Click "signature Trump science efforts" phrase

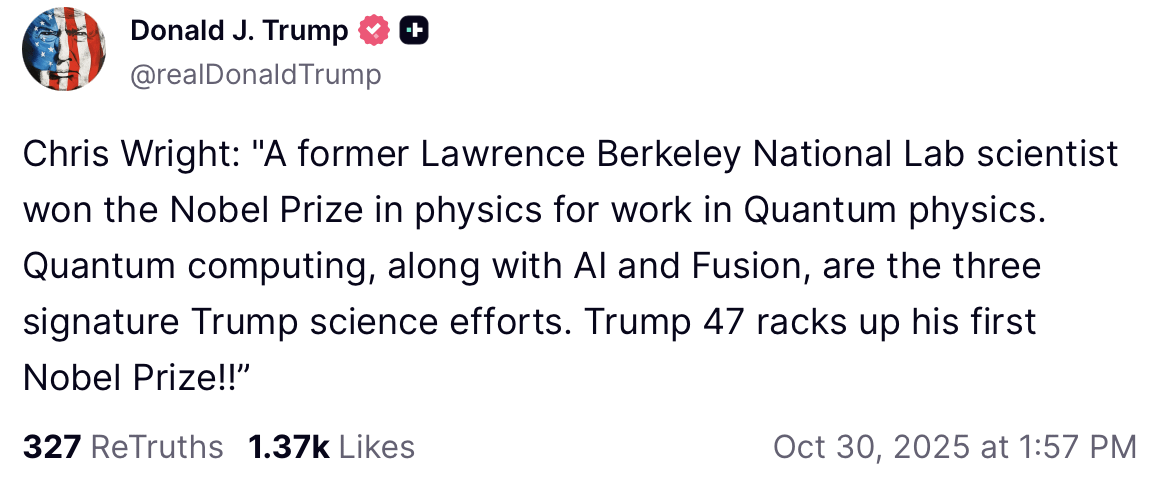(x=295, y=322)
